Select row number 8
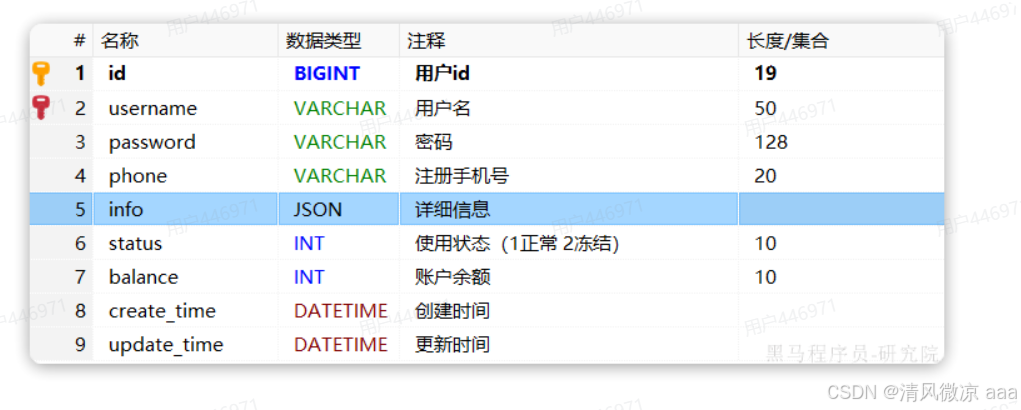1021x410 pixels. [x=80, y=310]
